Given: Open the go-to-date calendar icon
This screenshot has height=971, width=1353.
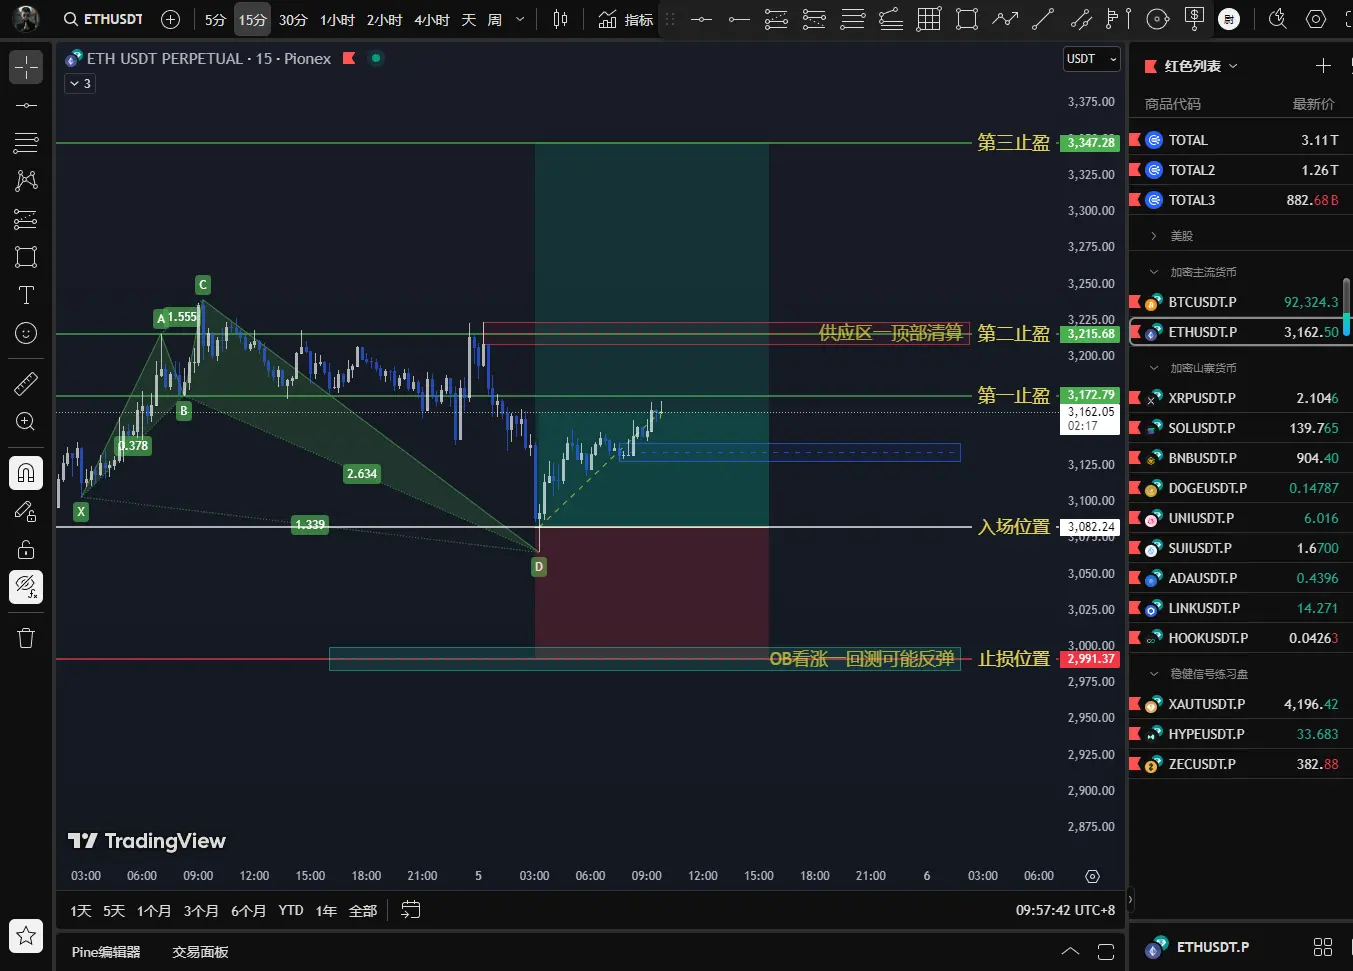Looking at the screenshot, I should pos(410,910).
